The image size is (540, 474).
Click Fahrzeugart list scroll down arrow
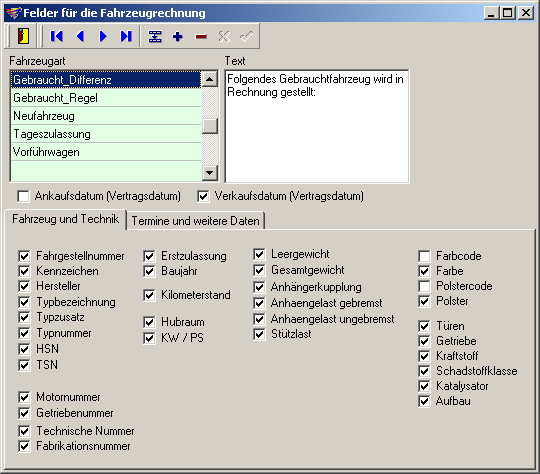click(x=210, y=172)
